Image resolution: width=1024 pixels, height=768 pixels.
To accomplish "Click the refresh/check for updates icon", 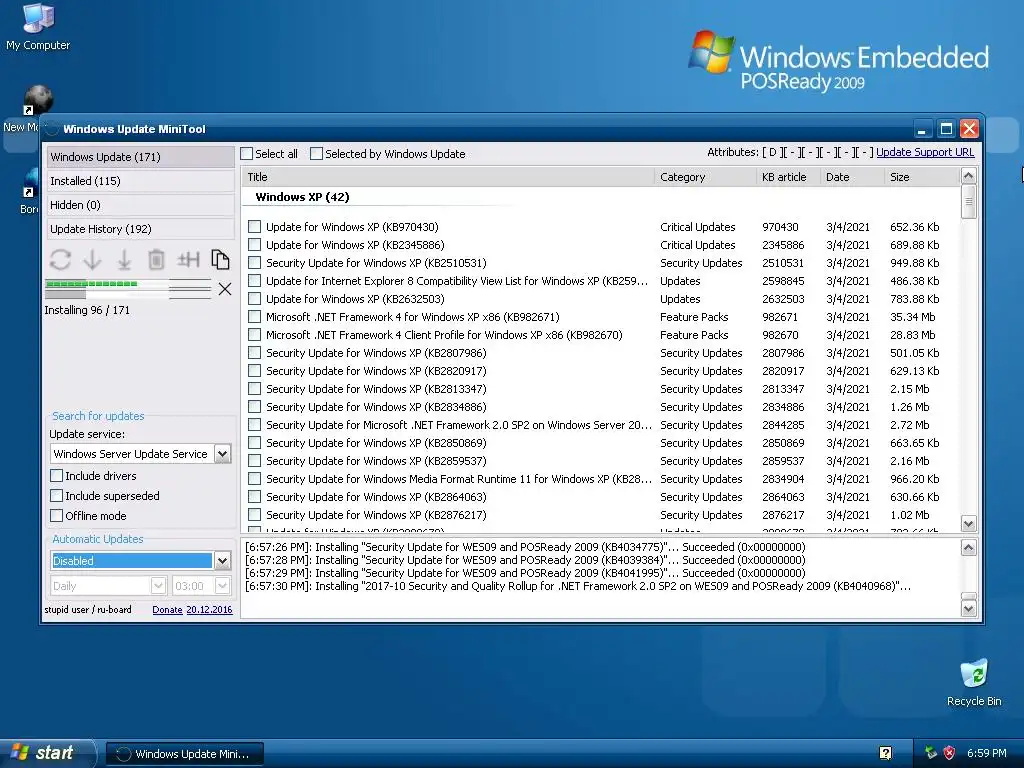I will (60, 260).
